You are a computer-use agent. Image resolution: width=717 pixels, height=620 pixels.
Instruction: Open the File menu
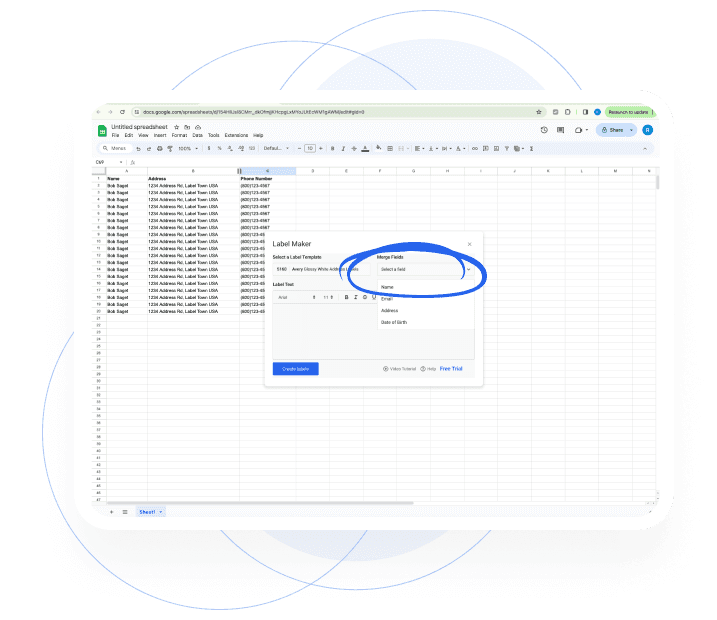click(x=115, y=135)
